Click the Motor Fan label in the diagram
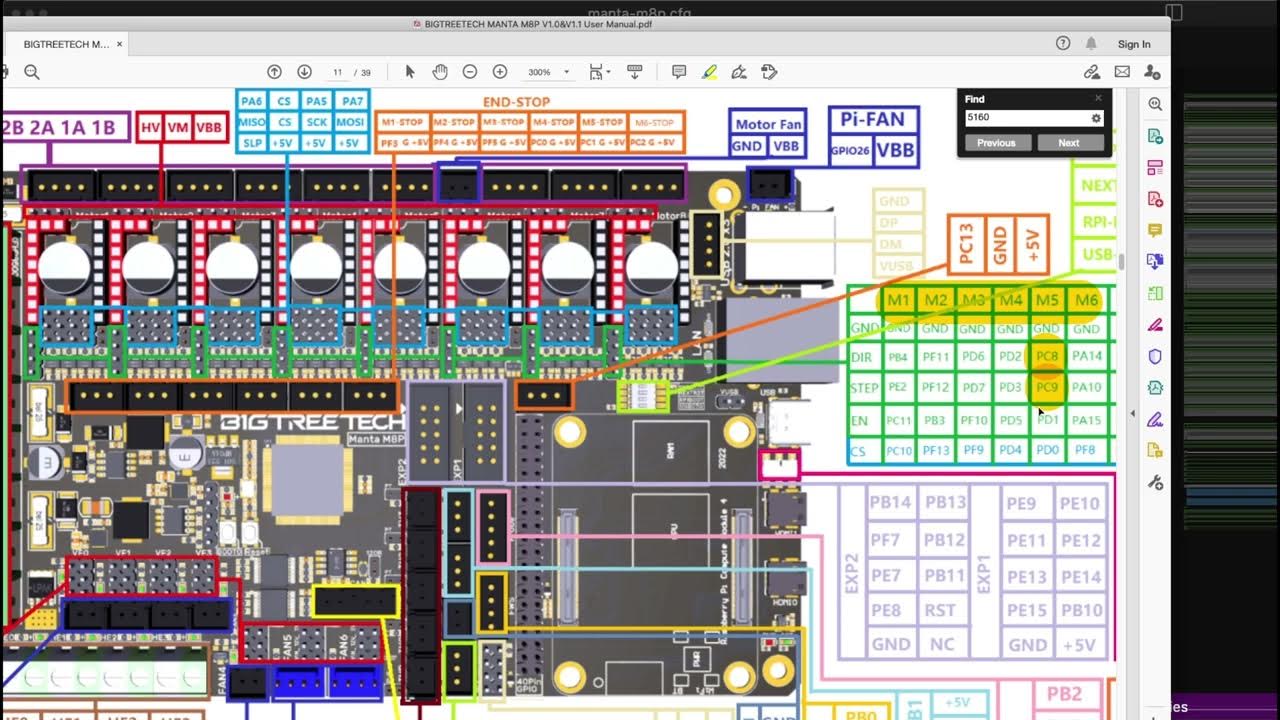Image resolution: width=1280 pixels, height=720 pixels. 768,124
